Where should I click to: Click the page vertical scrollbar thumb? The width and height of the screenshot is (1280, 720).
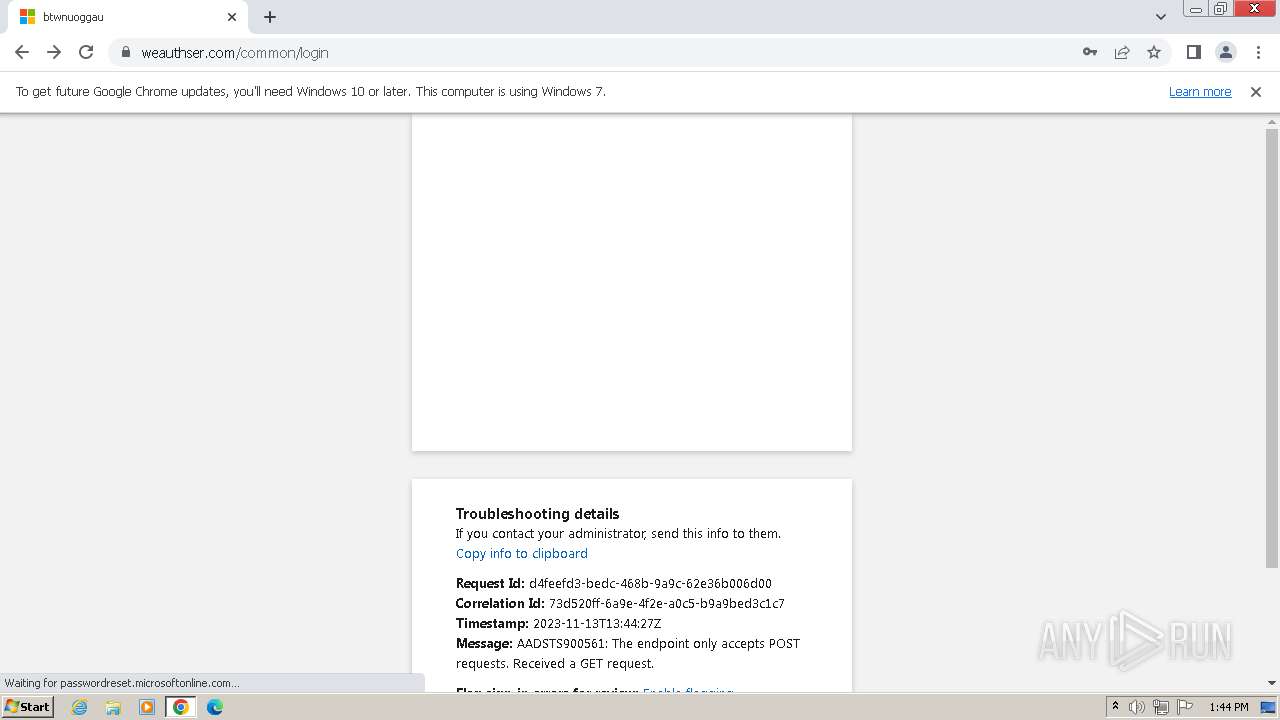pyautogui.click(x=1272, y=348)
